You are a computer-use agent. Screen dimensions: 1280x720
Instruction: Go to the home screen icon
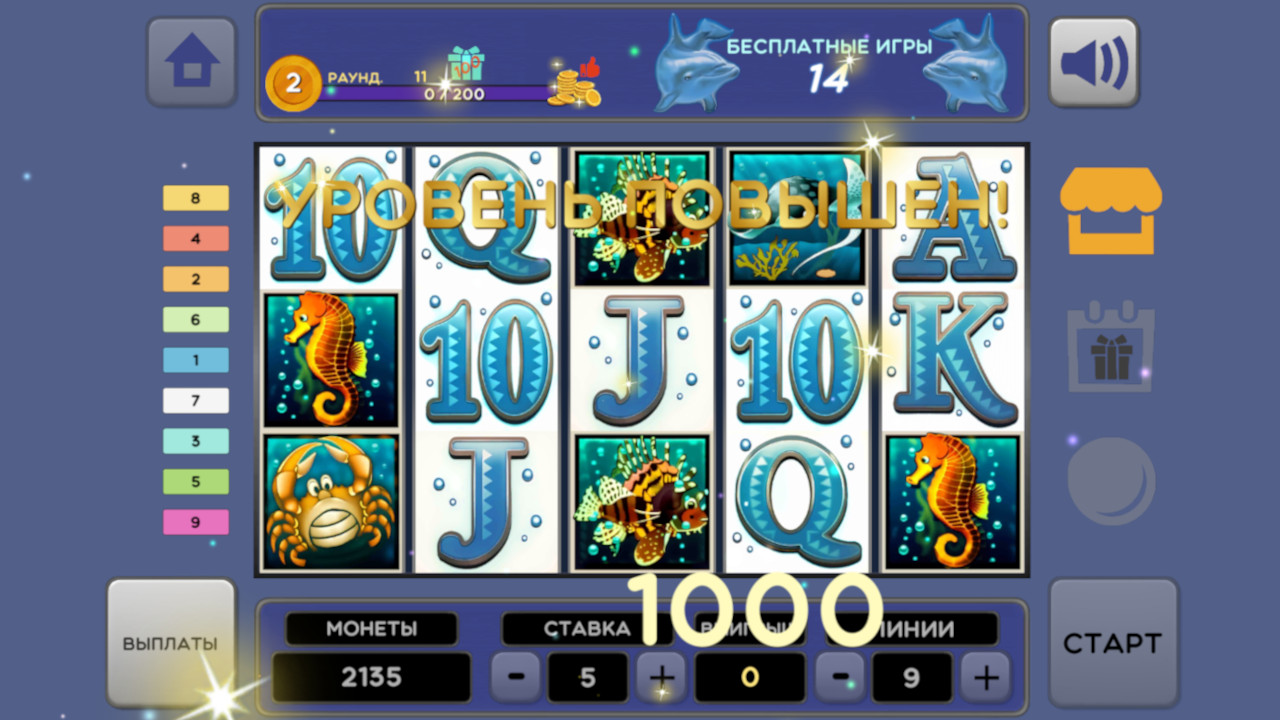(x=192, y=62)
